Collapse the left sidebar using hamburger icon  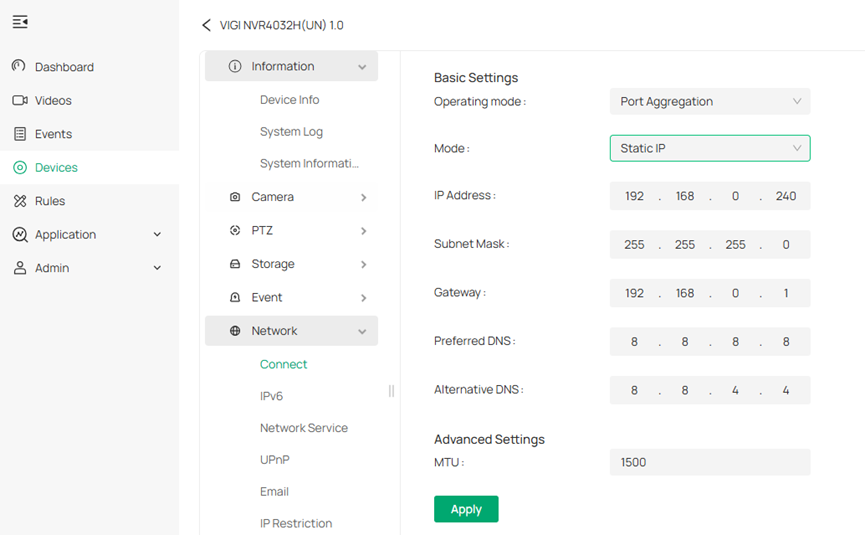click(x=20, y=22)
